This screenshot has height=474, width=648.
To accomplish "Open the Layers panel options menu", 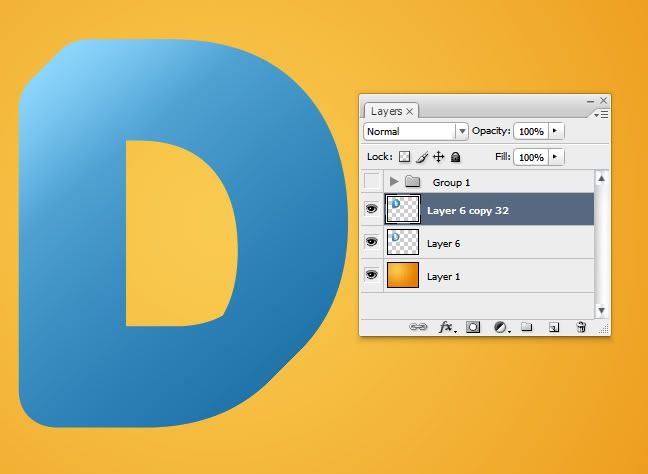I will [601, 114].
